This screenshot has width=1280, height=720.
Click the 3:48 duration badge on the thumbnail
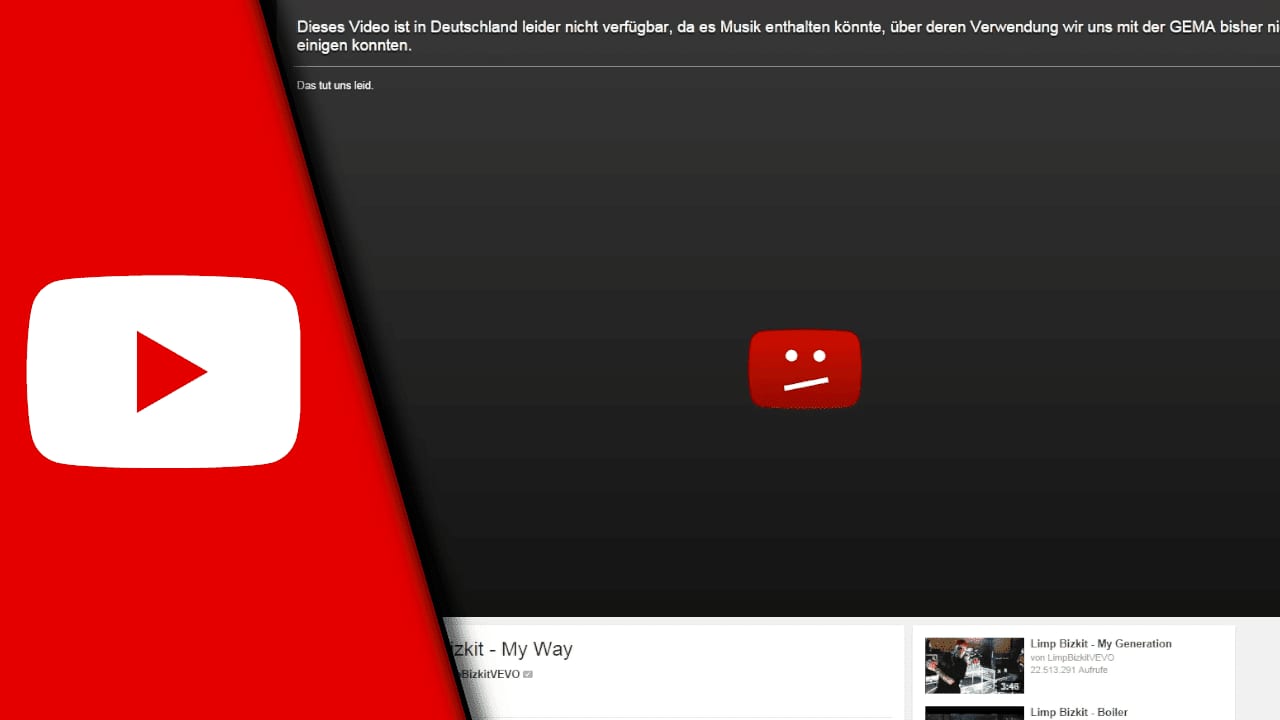point(1010,687)
